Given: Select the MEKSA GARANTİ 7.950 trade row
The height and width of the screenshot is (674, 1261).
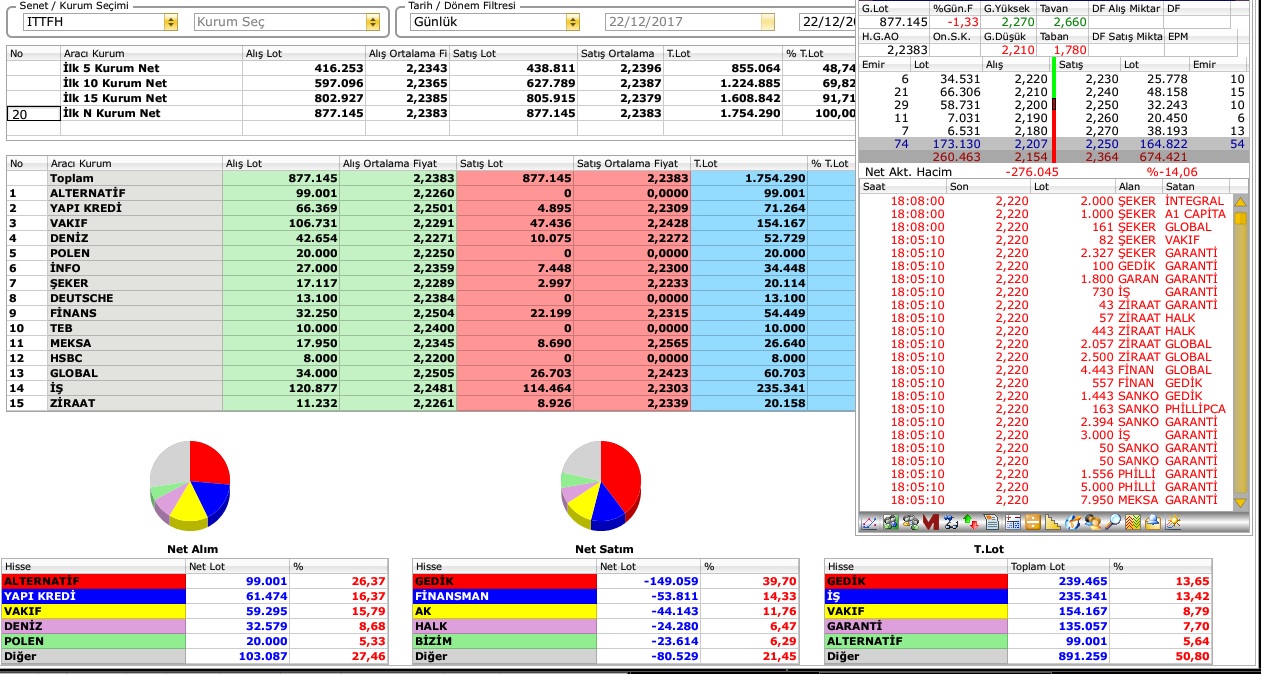Looking at the screenshot, I should (1045, 500).
